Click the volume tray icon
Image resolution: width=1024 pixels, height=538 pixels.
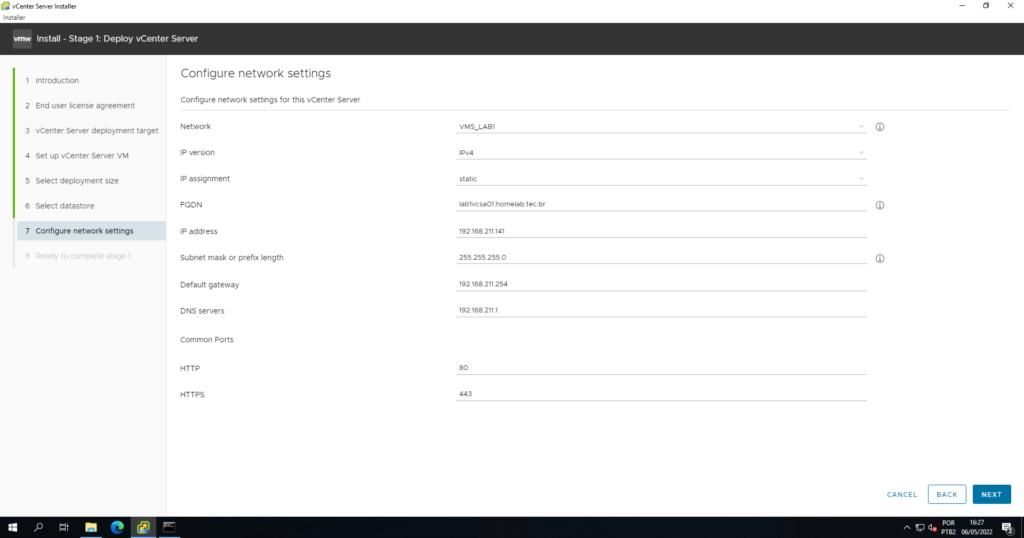(932, 528)
